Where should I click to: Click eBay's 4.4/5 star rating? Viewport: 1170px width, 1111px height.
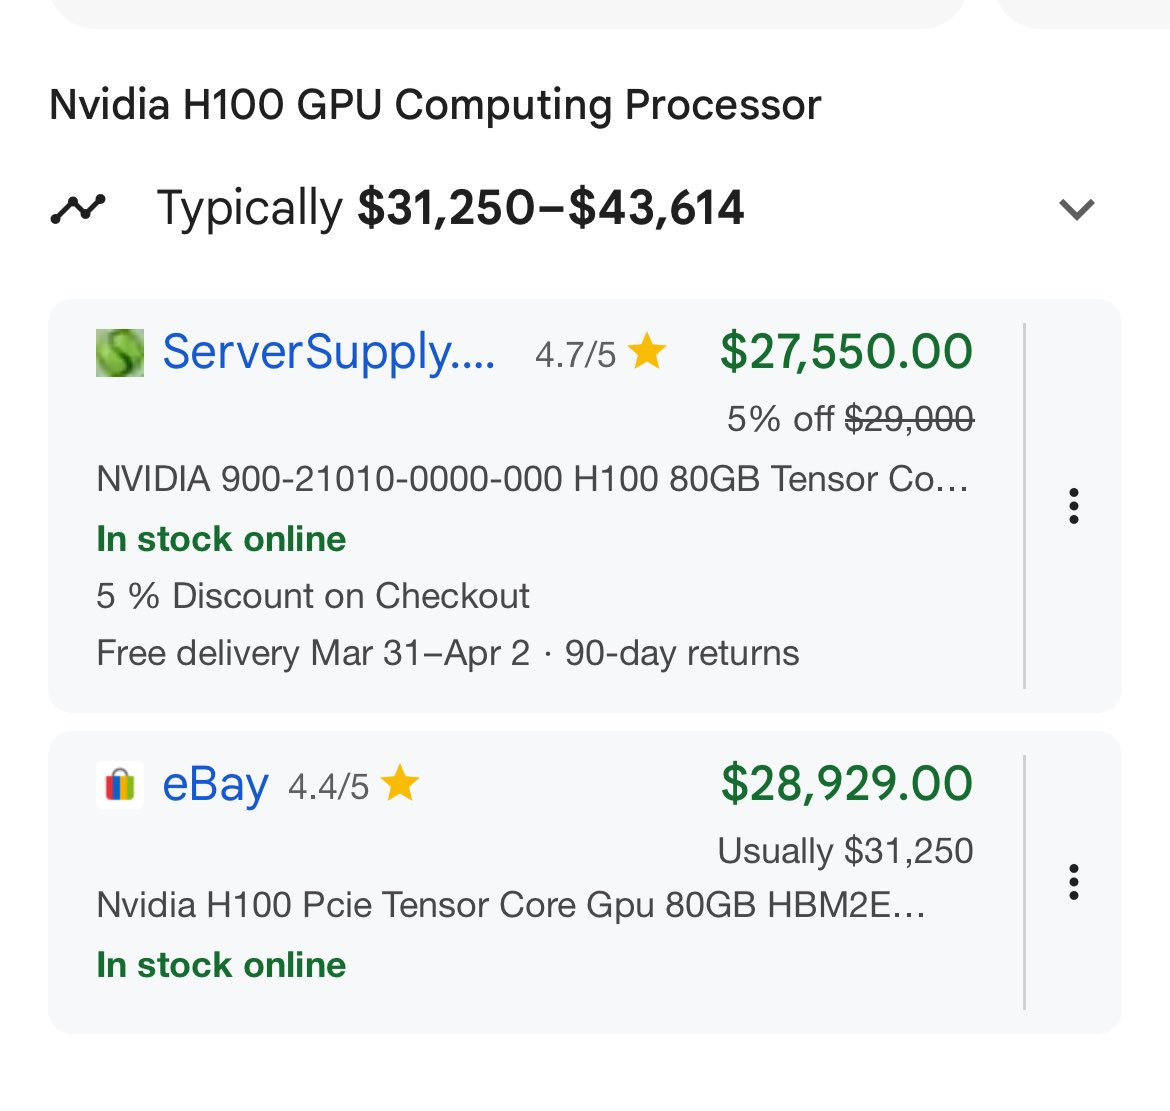pyautogui.click(x=352, y=786)
